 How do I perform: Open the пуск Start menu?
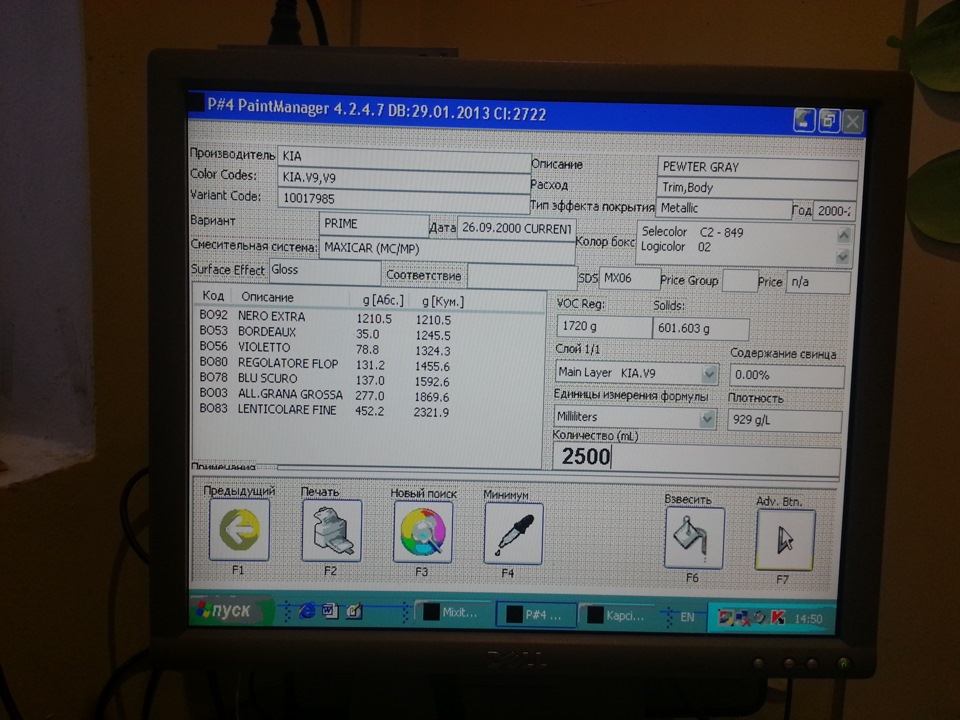tap(230, 610)
